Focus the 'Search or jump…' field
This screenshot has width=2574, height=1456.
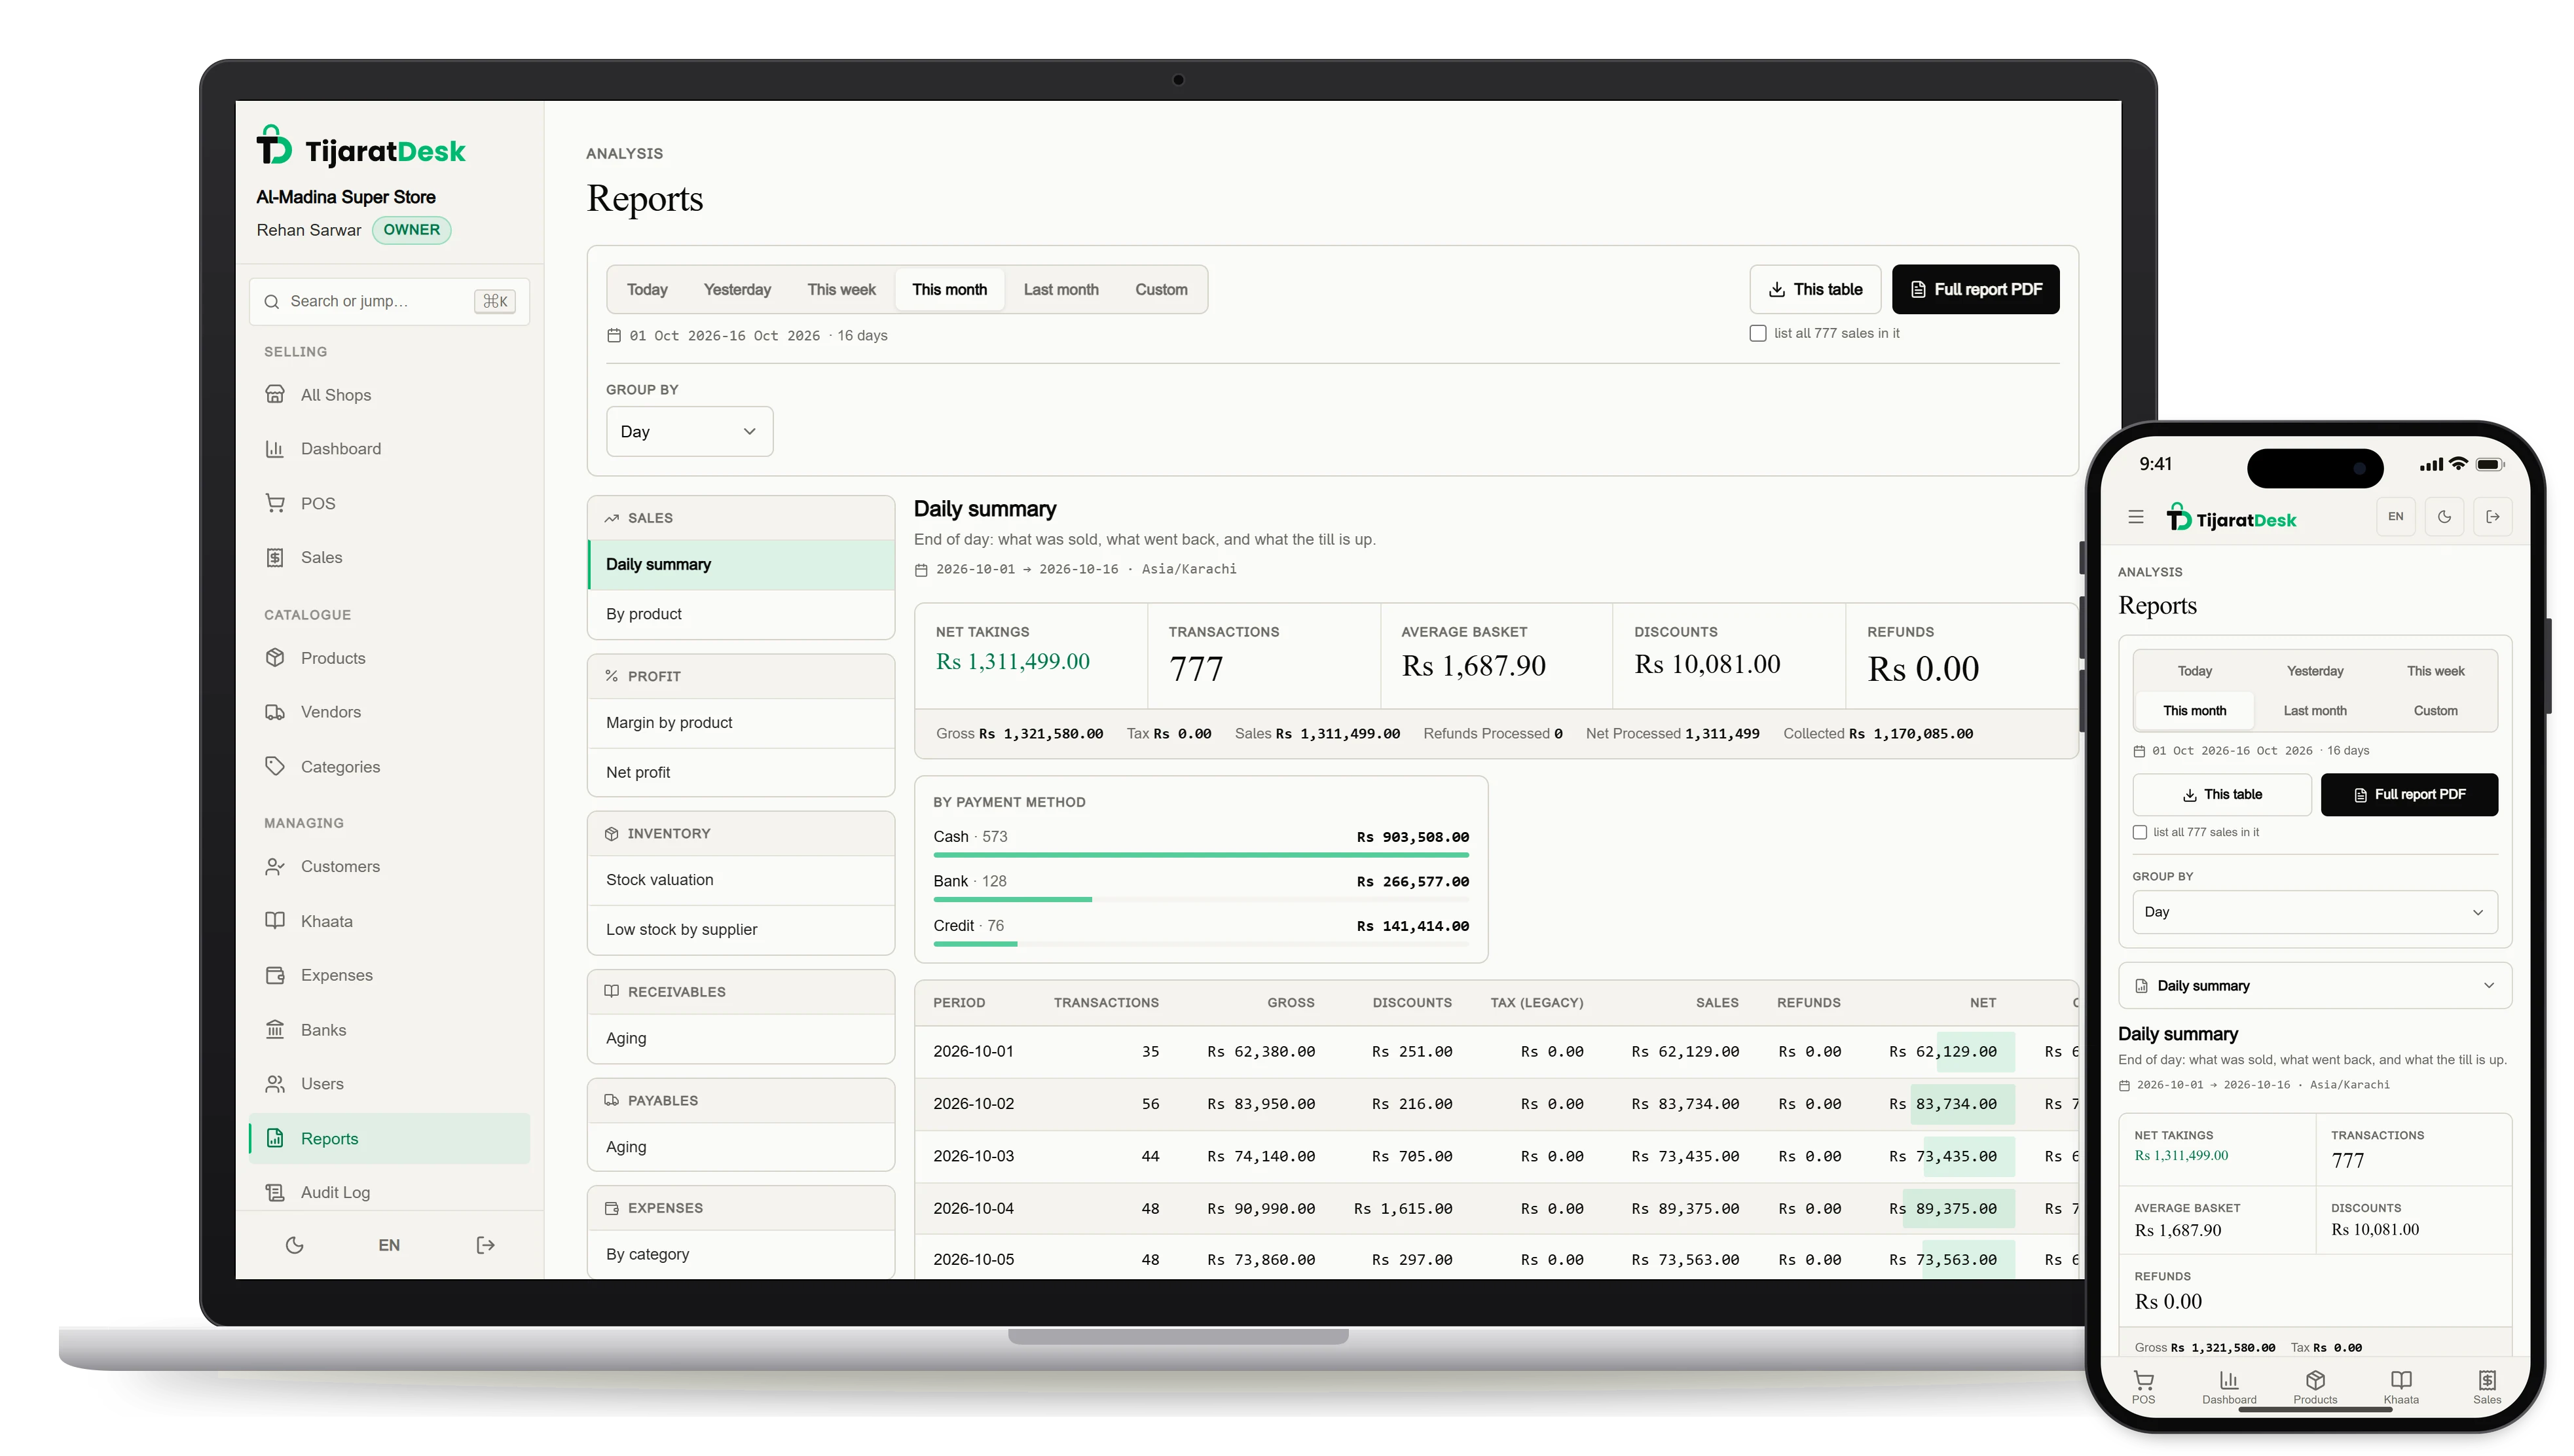(x=389, y=302)
